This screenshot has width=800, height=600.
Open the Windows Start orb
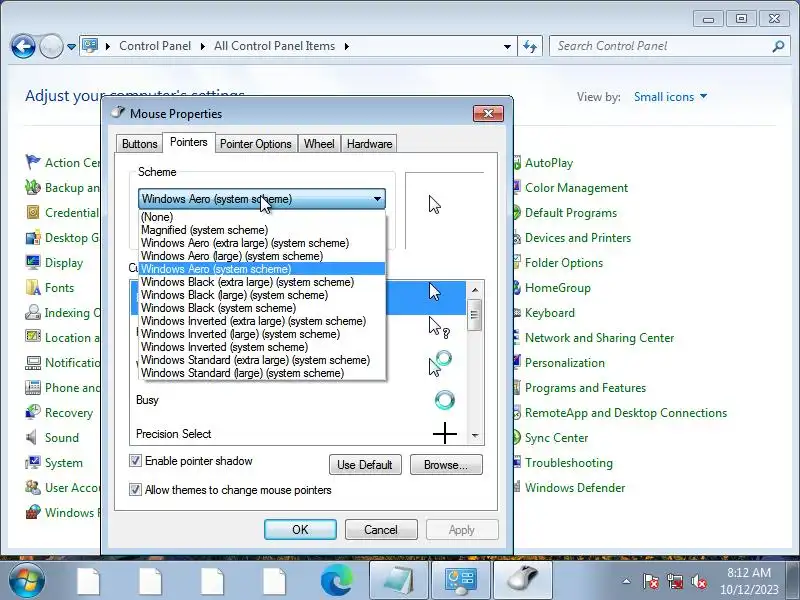tap(27, 581)
